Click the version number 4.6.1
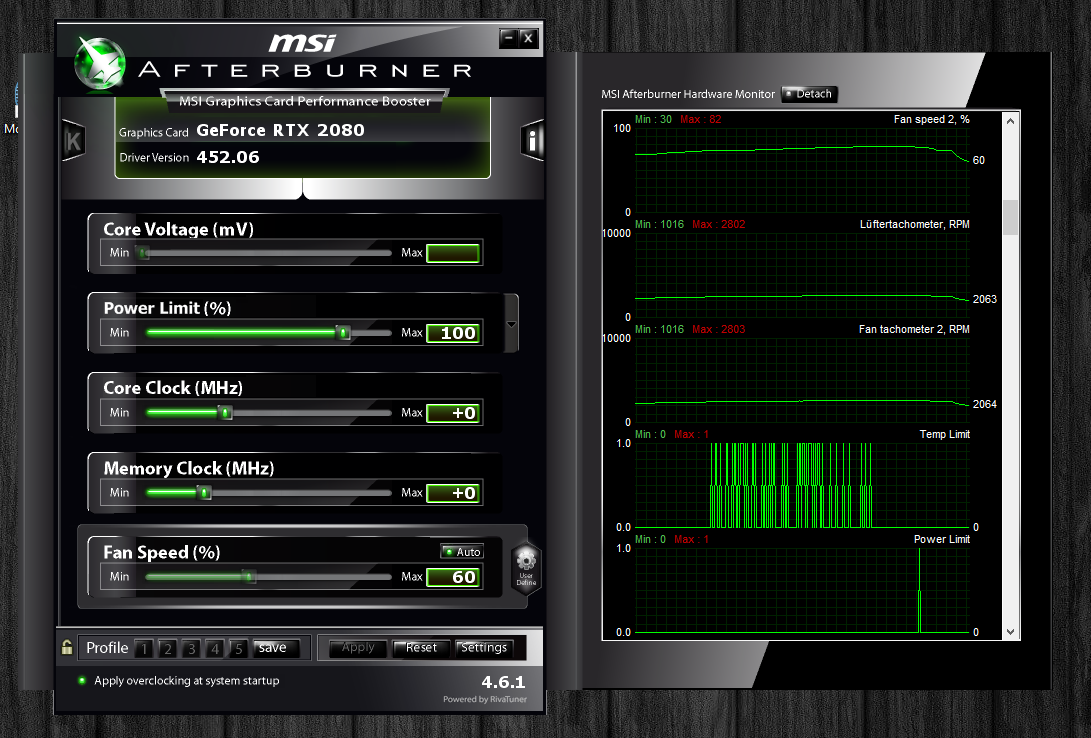1091x738 pixels. pyautogui.click(x=503, y=682)
